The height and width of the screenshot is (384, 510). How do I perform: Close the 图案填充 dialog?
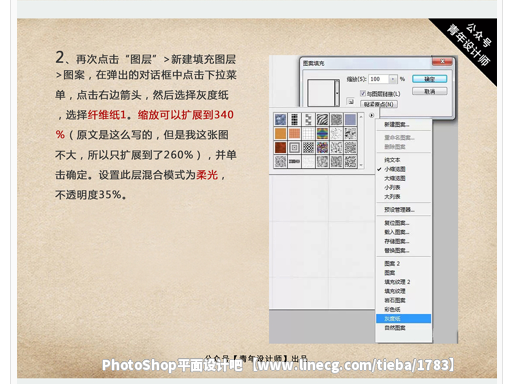442,61
